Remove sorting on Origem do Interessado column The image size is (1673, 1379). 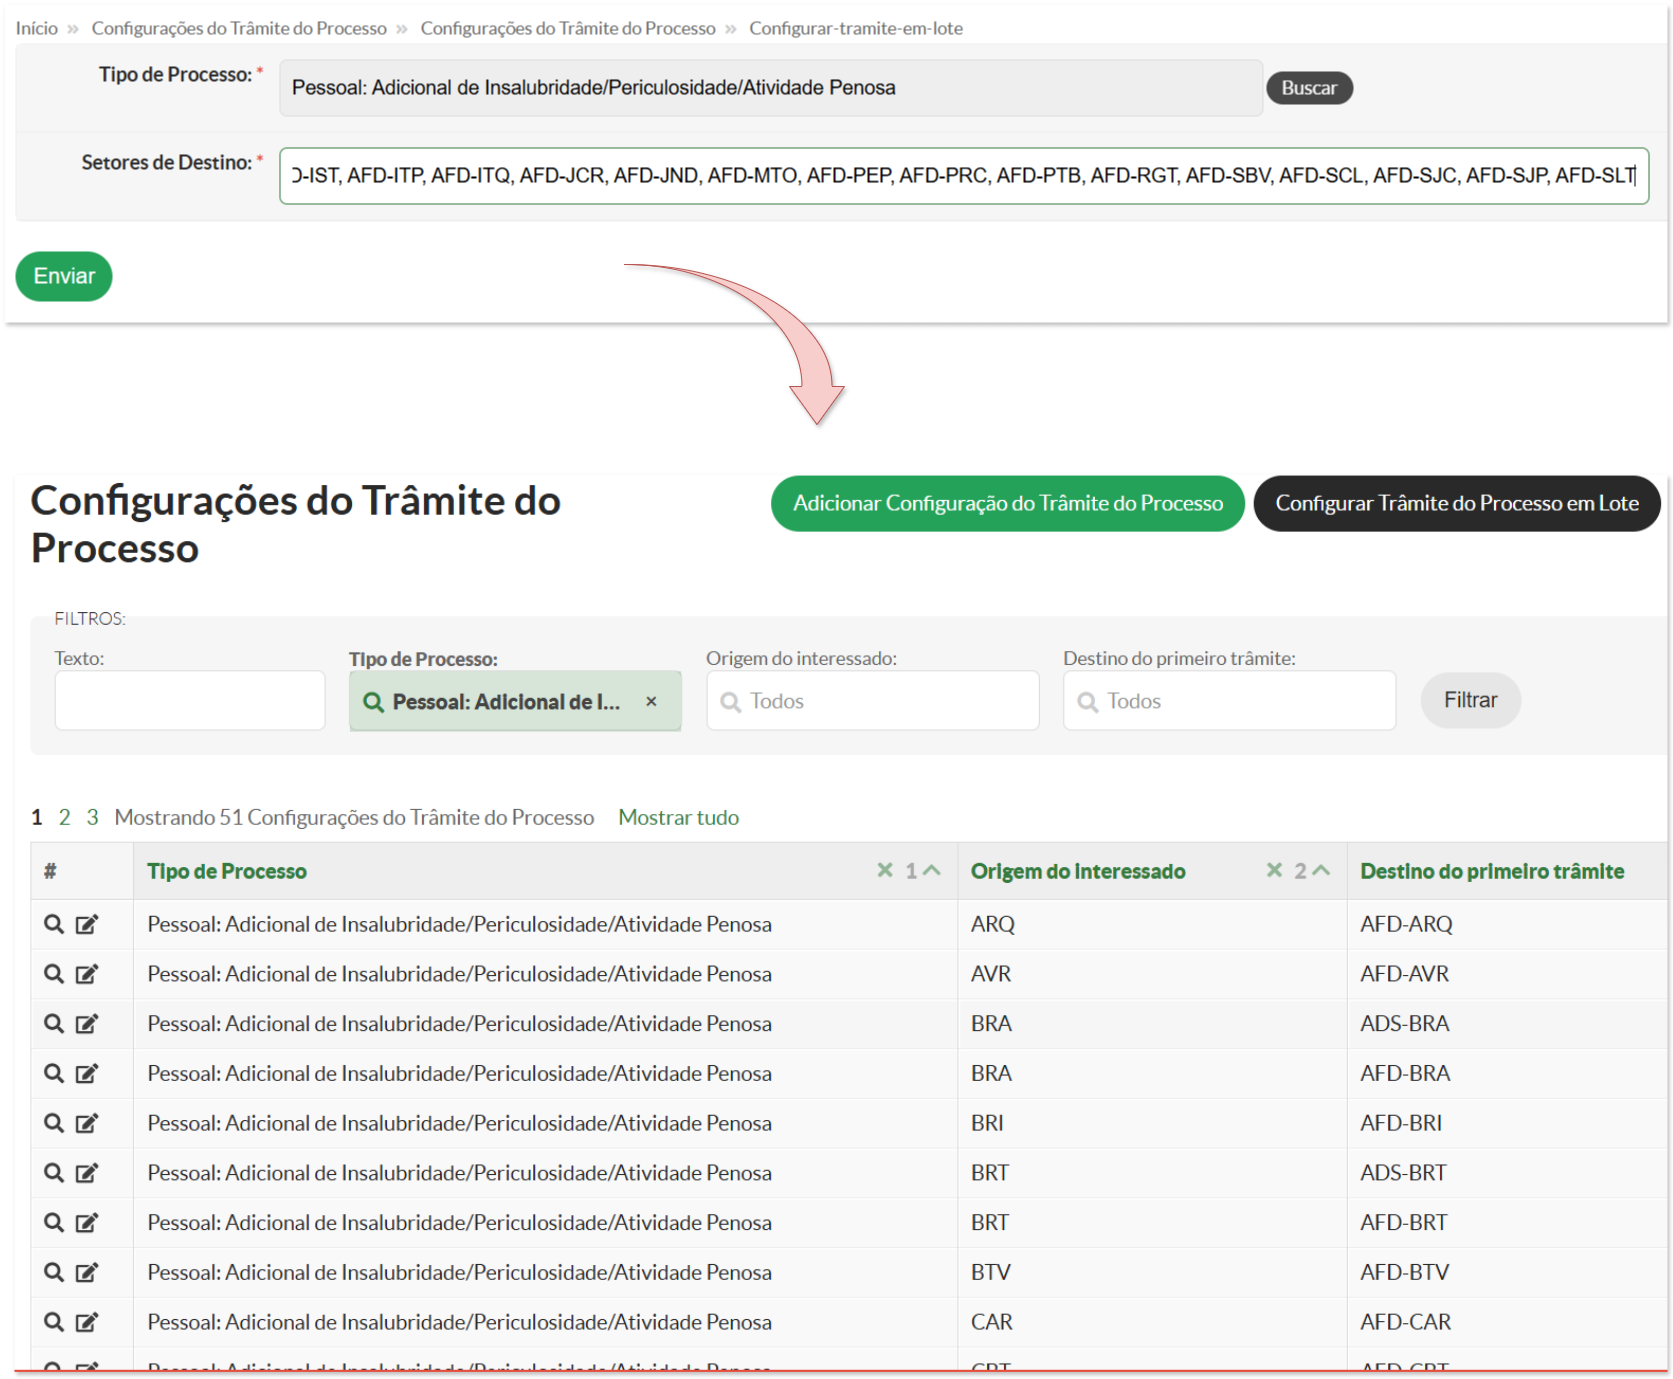1273,870
